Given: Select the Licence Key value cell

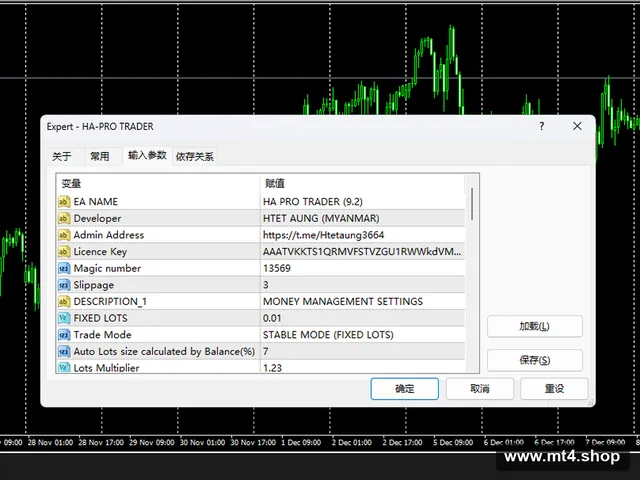Looking at the screenshot, I should [x=363, y=252].
